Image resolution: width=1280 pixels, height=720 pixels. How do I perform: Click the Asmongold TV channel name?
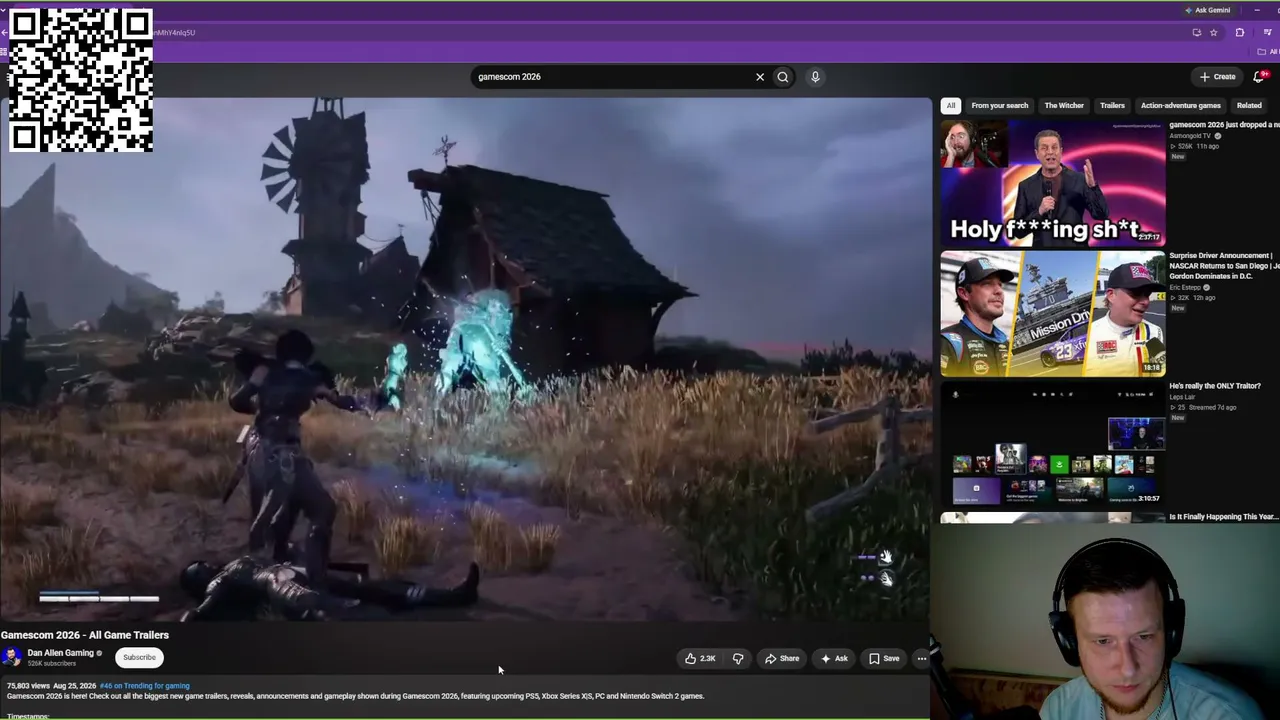pyautogui.click(x=1190, y=136)
